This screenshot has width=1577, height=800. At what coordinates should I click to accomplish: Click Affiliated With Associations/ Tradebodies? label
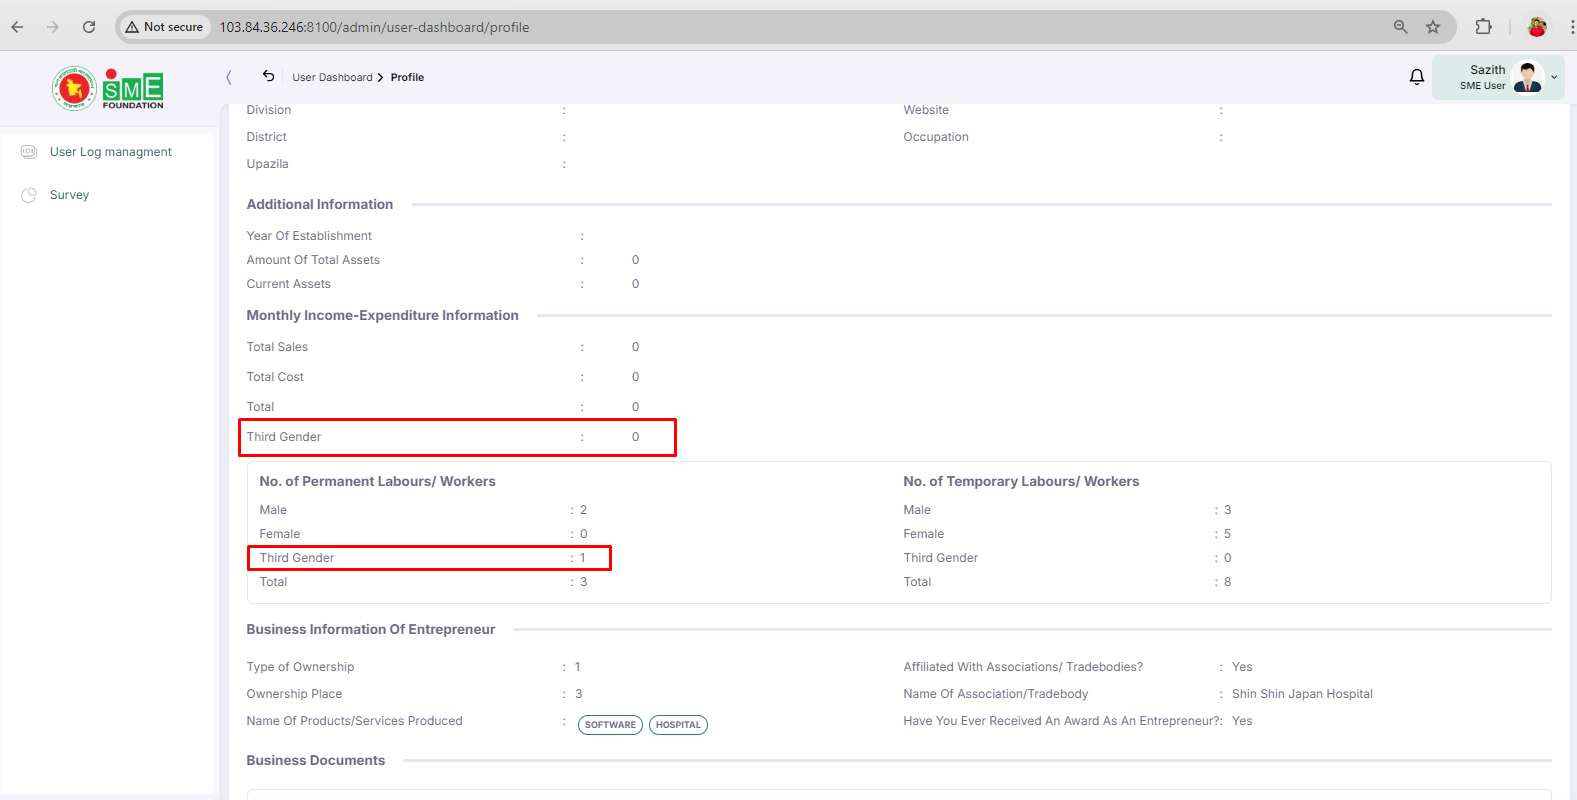[1023, 667]
